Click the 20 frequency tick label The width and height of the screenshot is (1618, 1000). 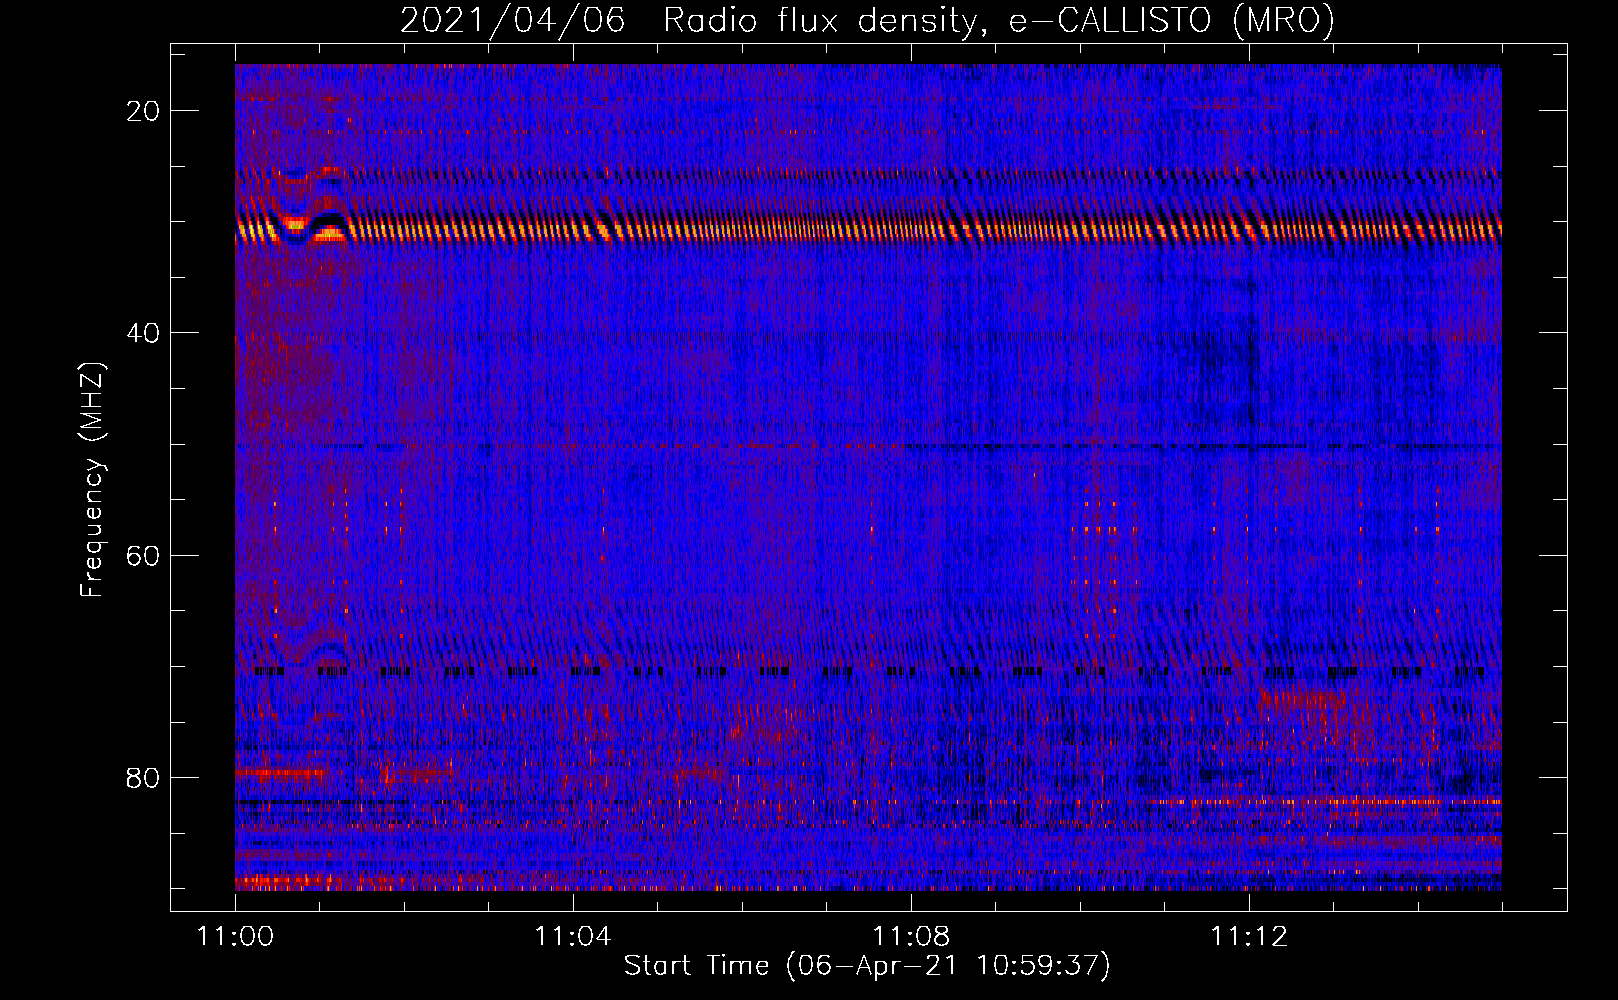click(x=143, y=111)
